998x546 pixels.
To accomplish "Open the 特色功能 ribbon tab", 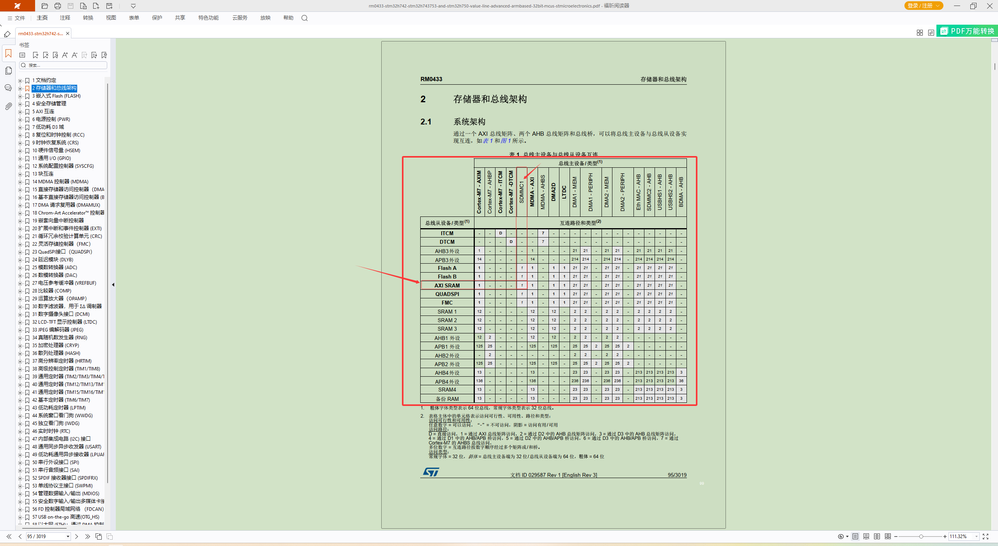I will (208, 18).
